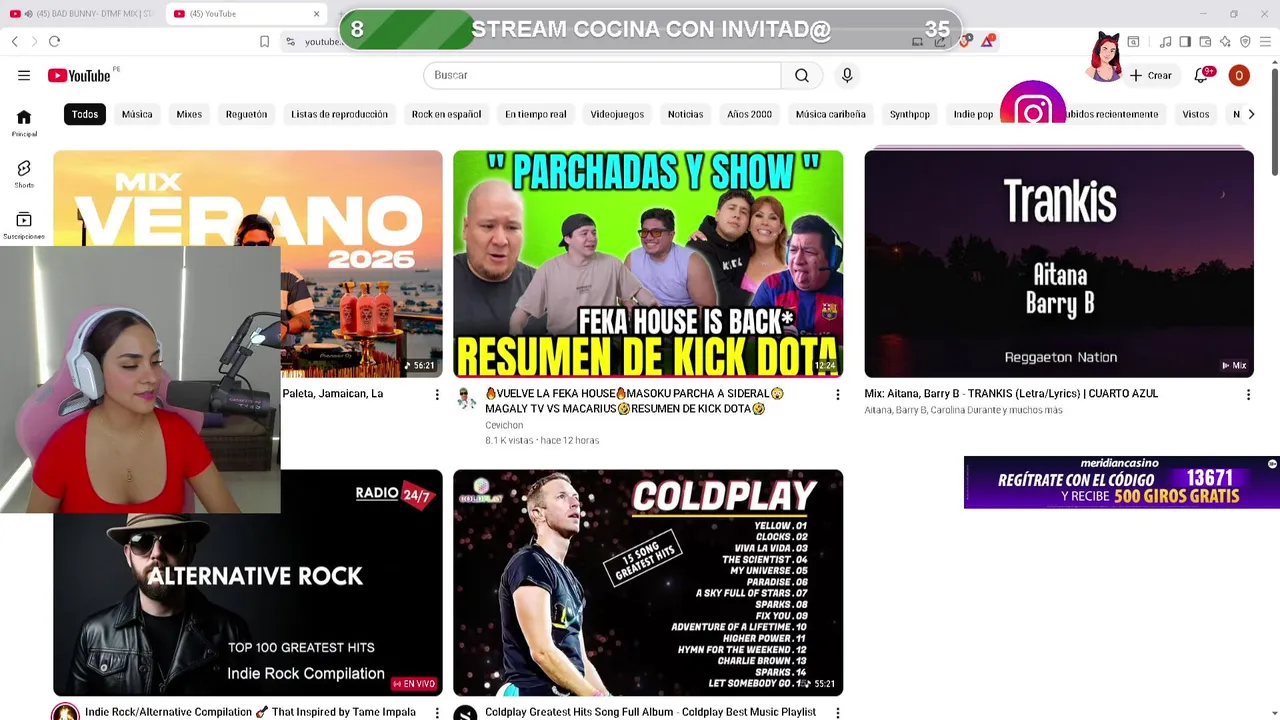
Task: Open the Brave Shields lion icon
Action: (x=965, y=41)
